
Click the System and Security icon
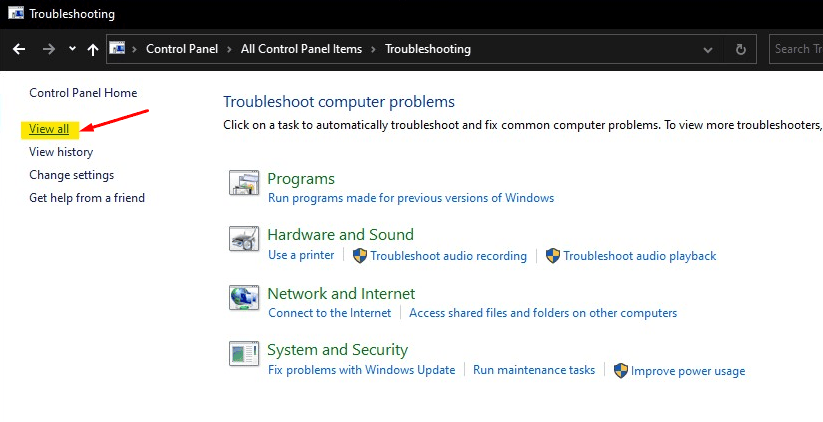pos(245,354)
